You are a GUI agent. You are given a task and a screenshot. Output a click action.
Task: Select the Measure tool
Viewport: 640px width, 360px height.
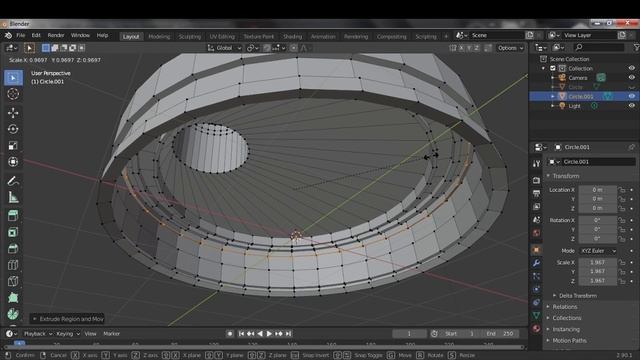pos(13,198)
